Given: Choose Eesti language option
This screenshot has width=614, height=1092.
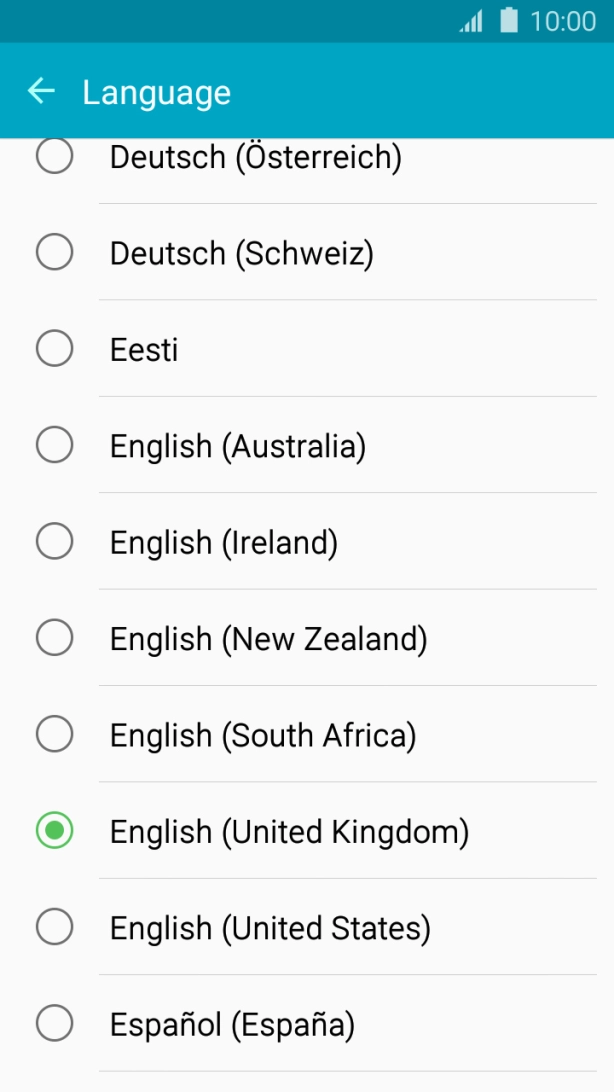Looking at the screenshot, I should [x=55, y=348].
